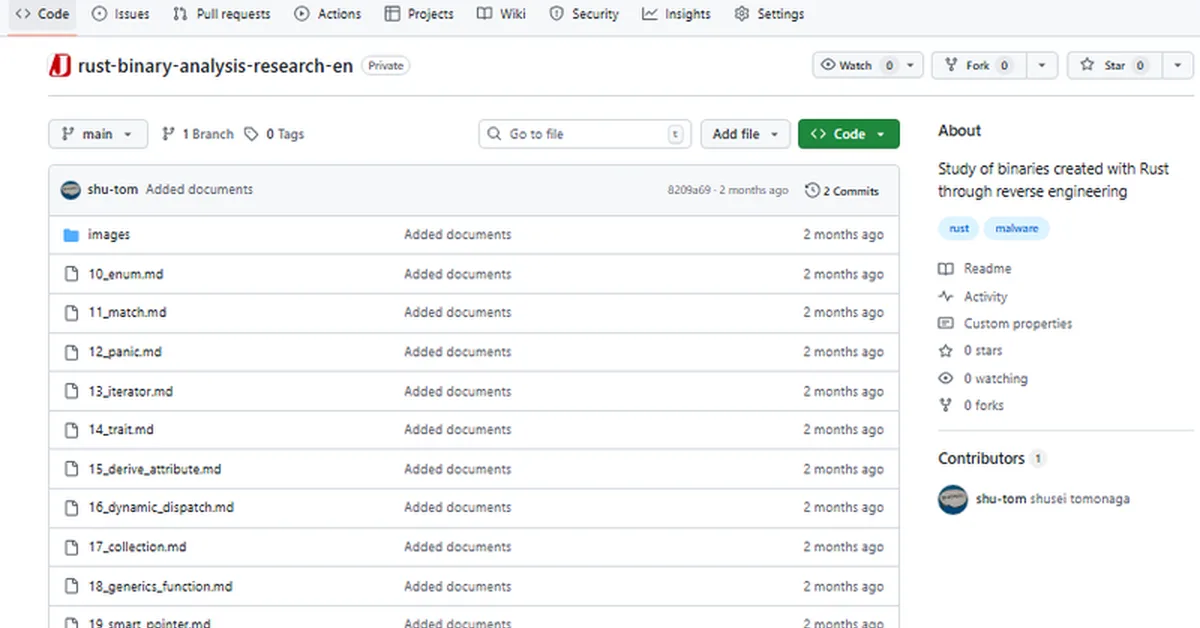This screenshot has height=628, width=1200.
Task: Expand the green Code dropdown button
Action: point(848,134)
